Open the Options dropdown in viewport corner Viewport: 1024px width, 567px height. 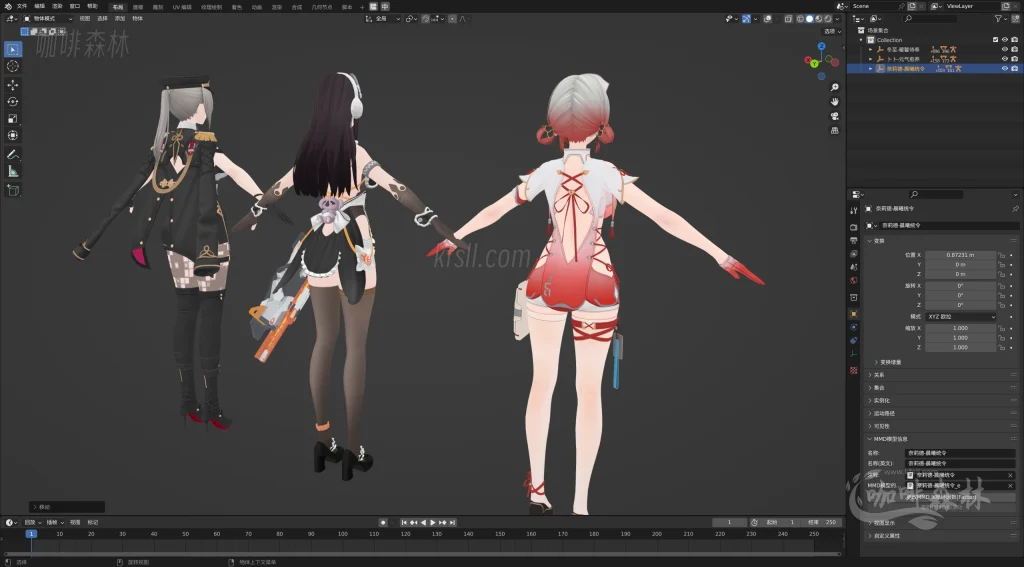[x=831, y=31]
